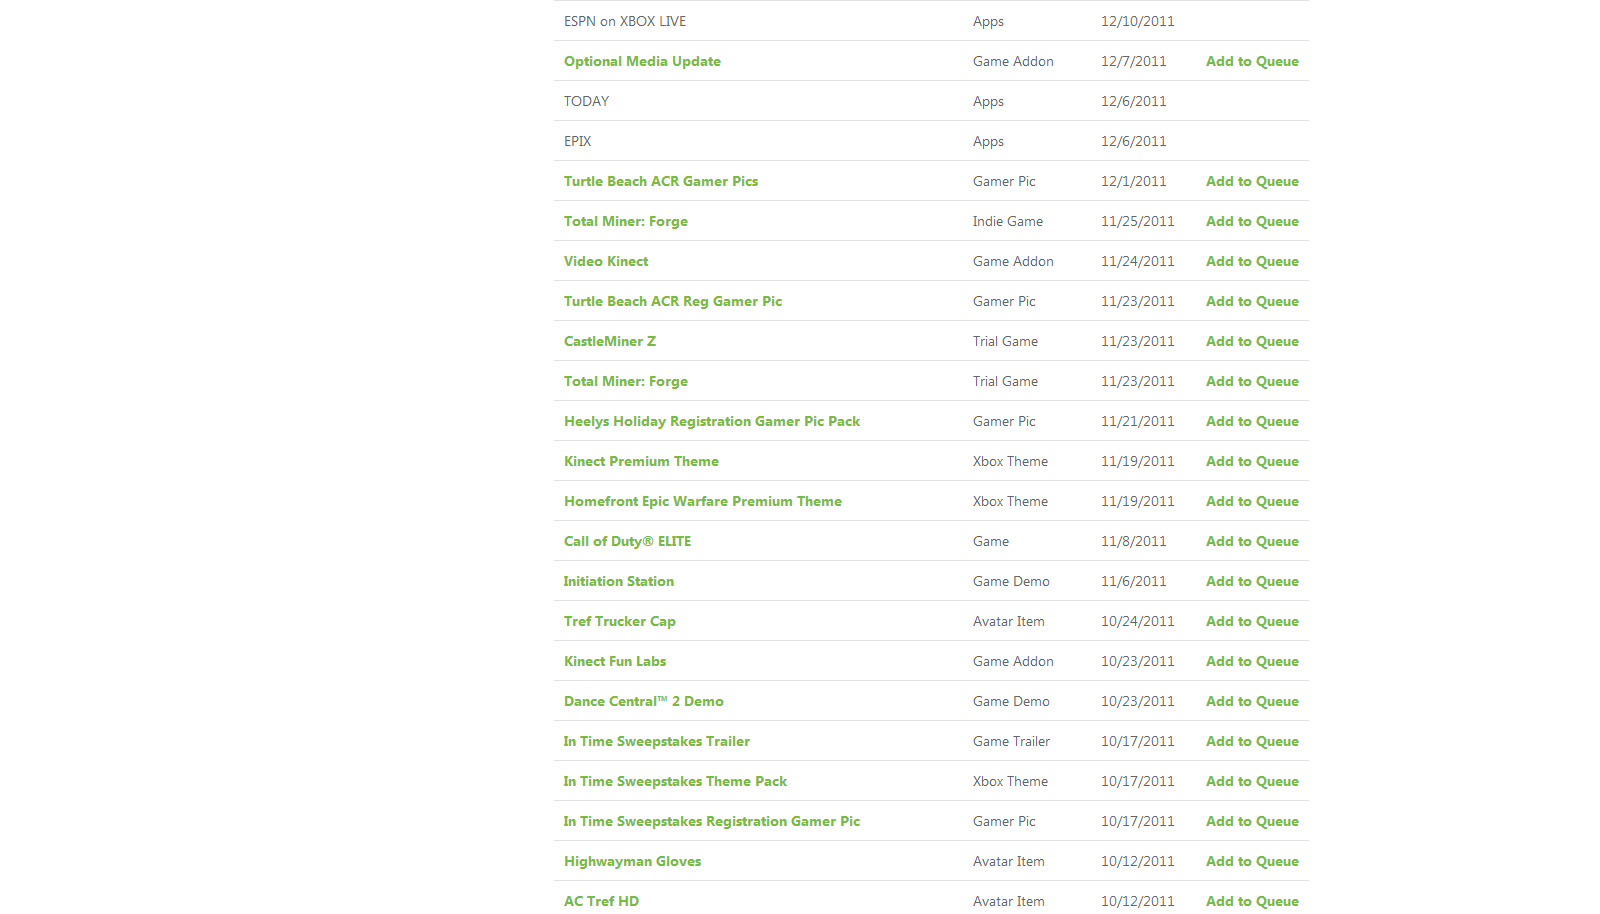This screenshot has width=1600, height=914.
Task: Add Video Kinect to queue
Action: click(x=1252, y=261)
